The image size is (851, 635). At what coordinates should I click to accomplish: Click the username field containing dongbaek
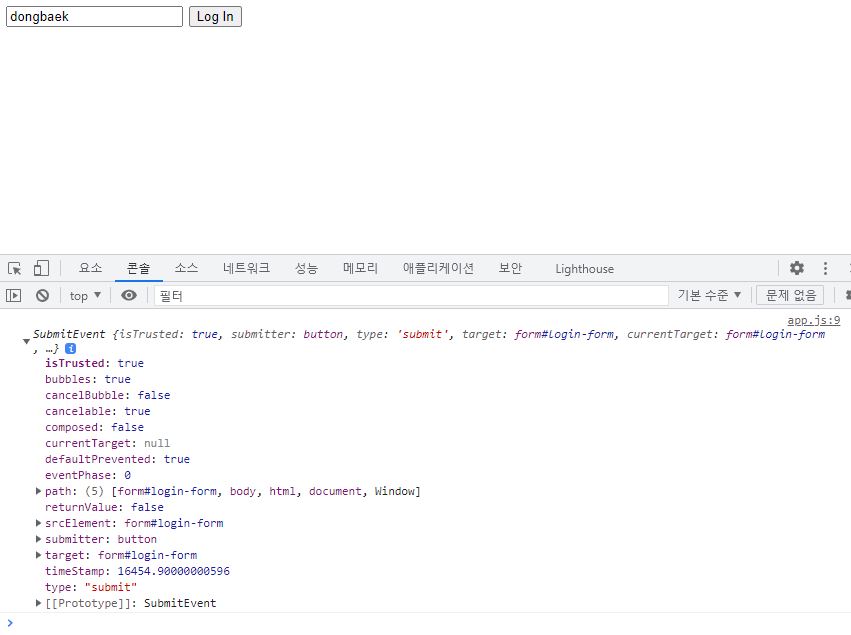coord(94,16)
